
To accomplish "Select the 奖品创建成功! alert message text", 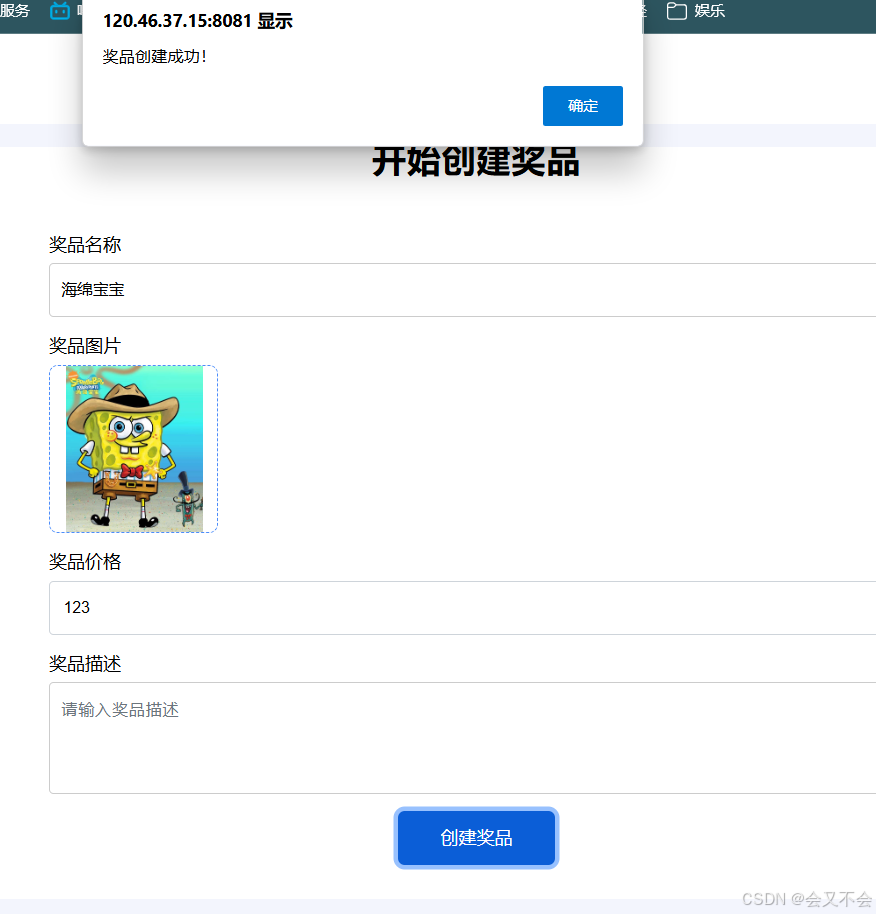I will 154,57.
